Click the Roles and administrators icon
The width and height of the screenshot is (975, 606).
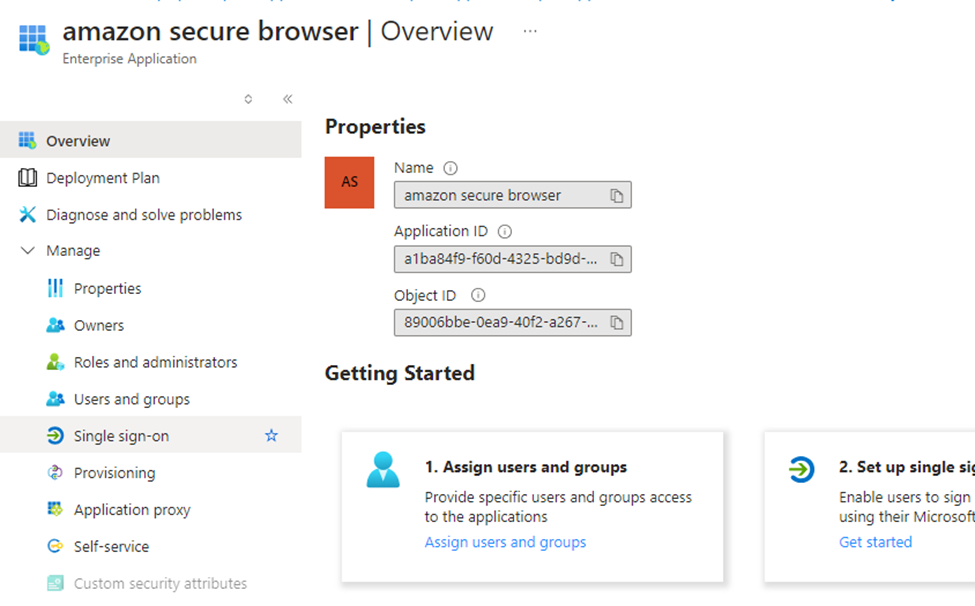[x=55, y=362]
